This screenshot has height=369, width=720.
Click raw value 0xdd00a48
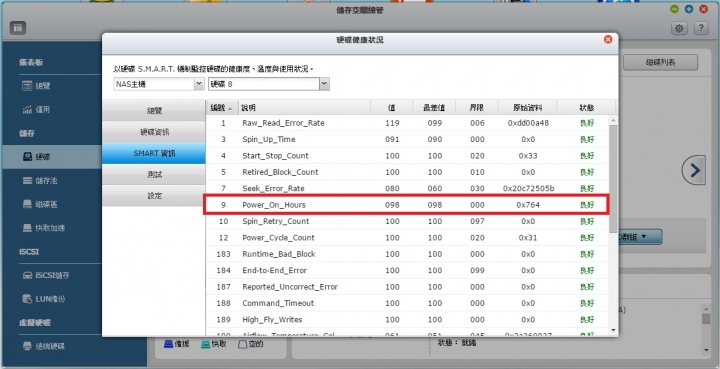[x=528, y=123]
